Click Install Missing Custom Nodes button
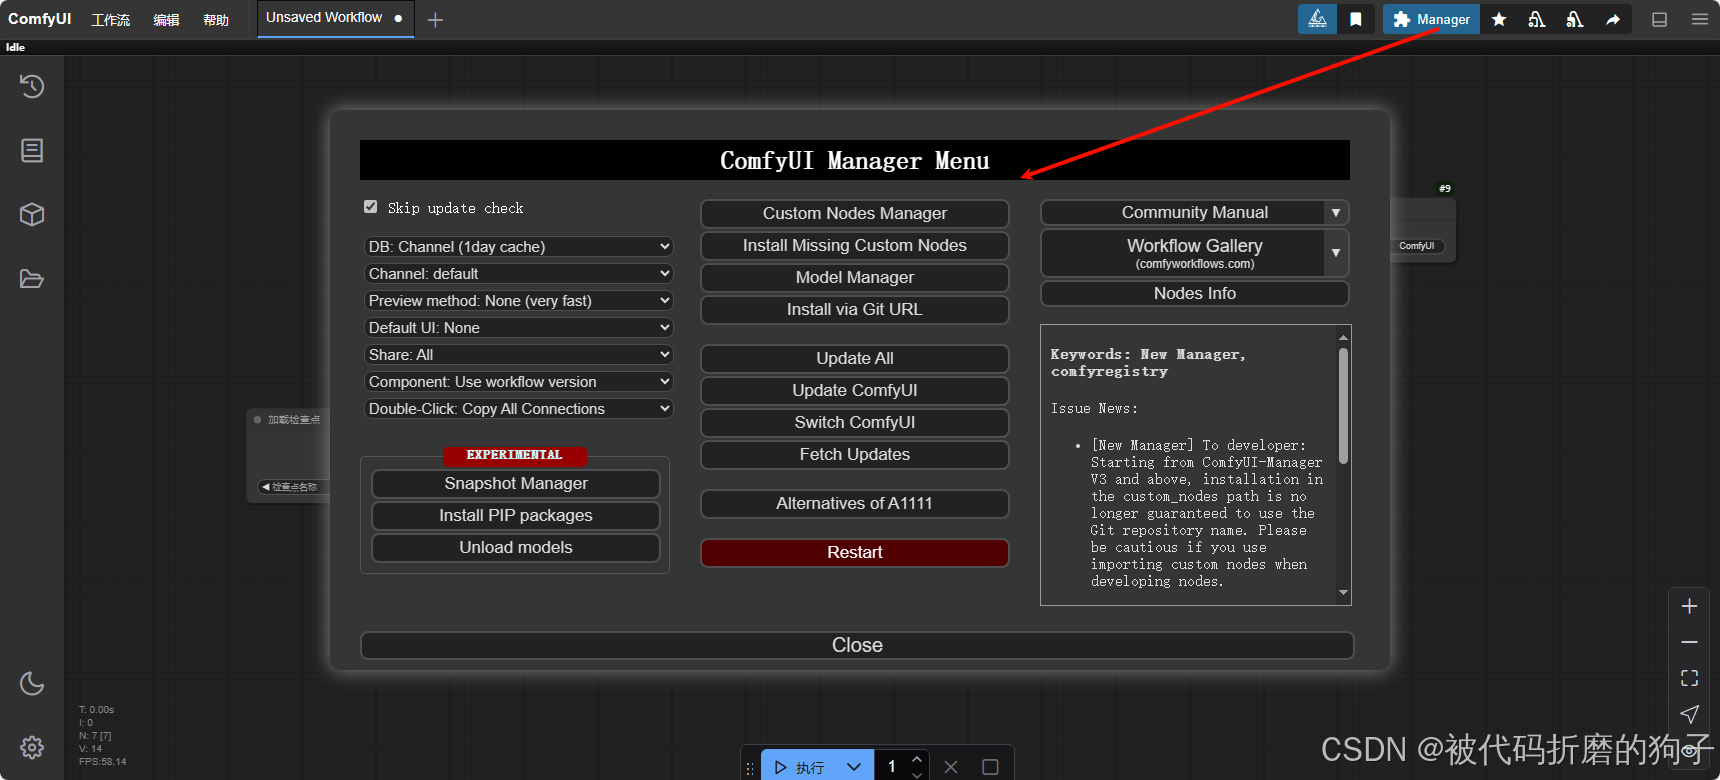This screenshot has width=1720, height=780. click(x=855, y=245)
